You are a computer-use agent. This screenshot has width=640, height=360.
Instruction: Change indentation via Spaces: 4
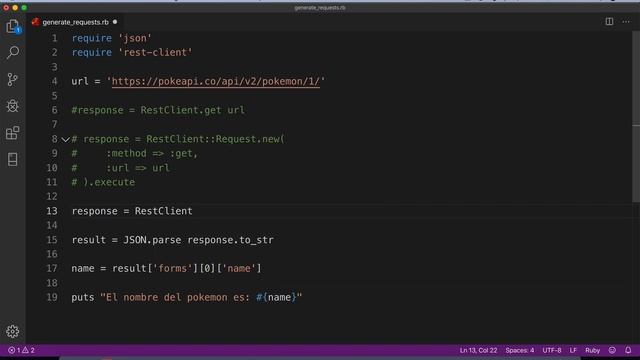520,350
